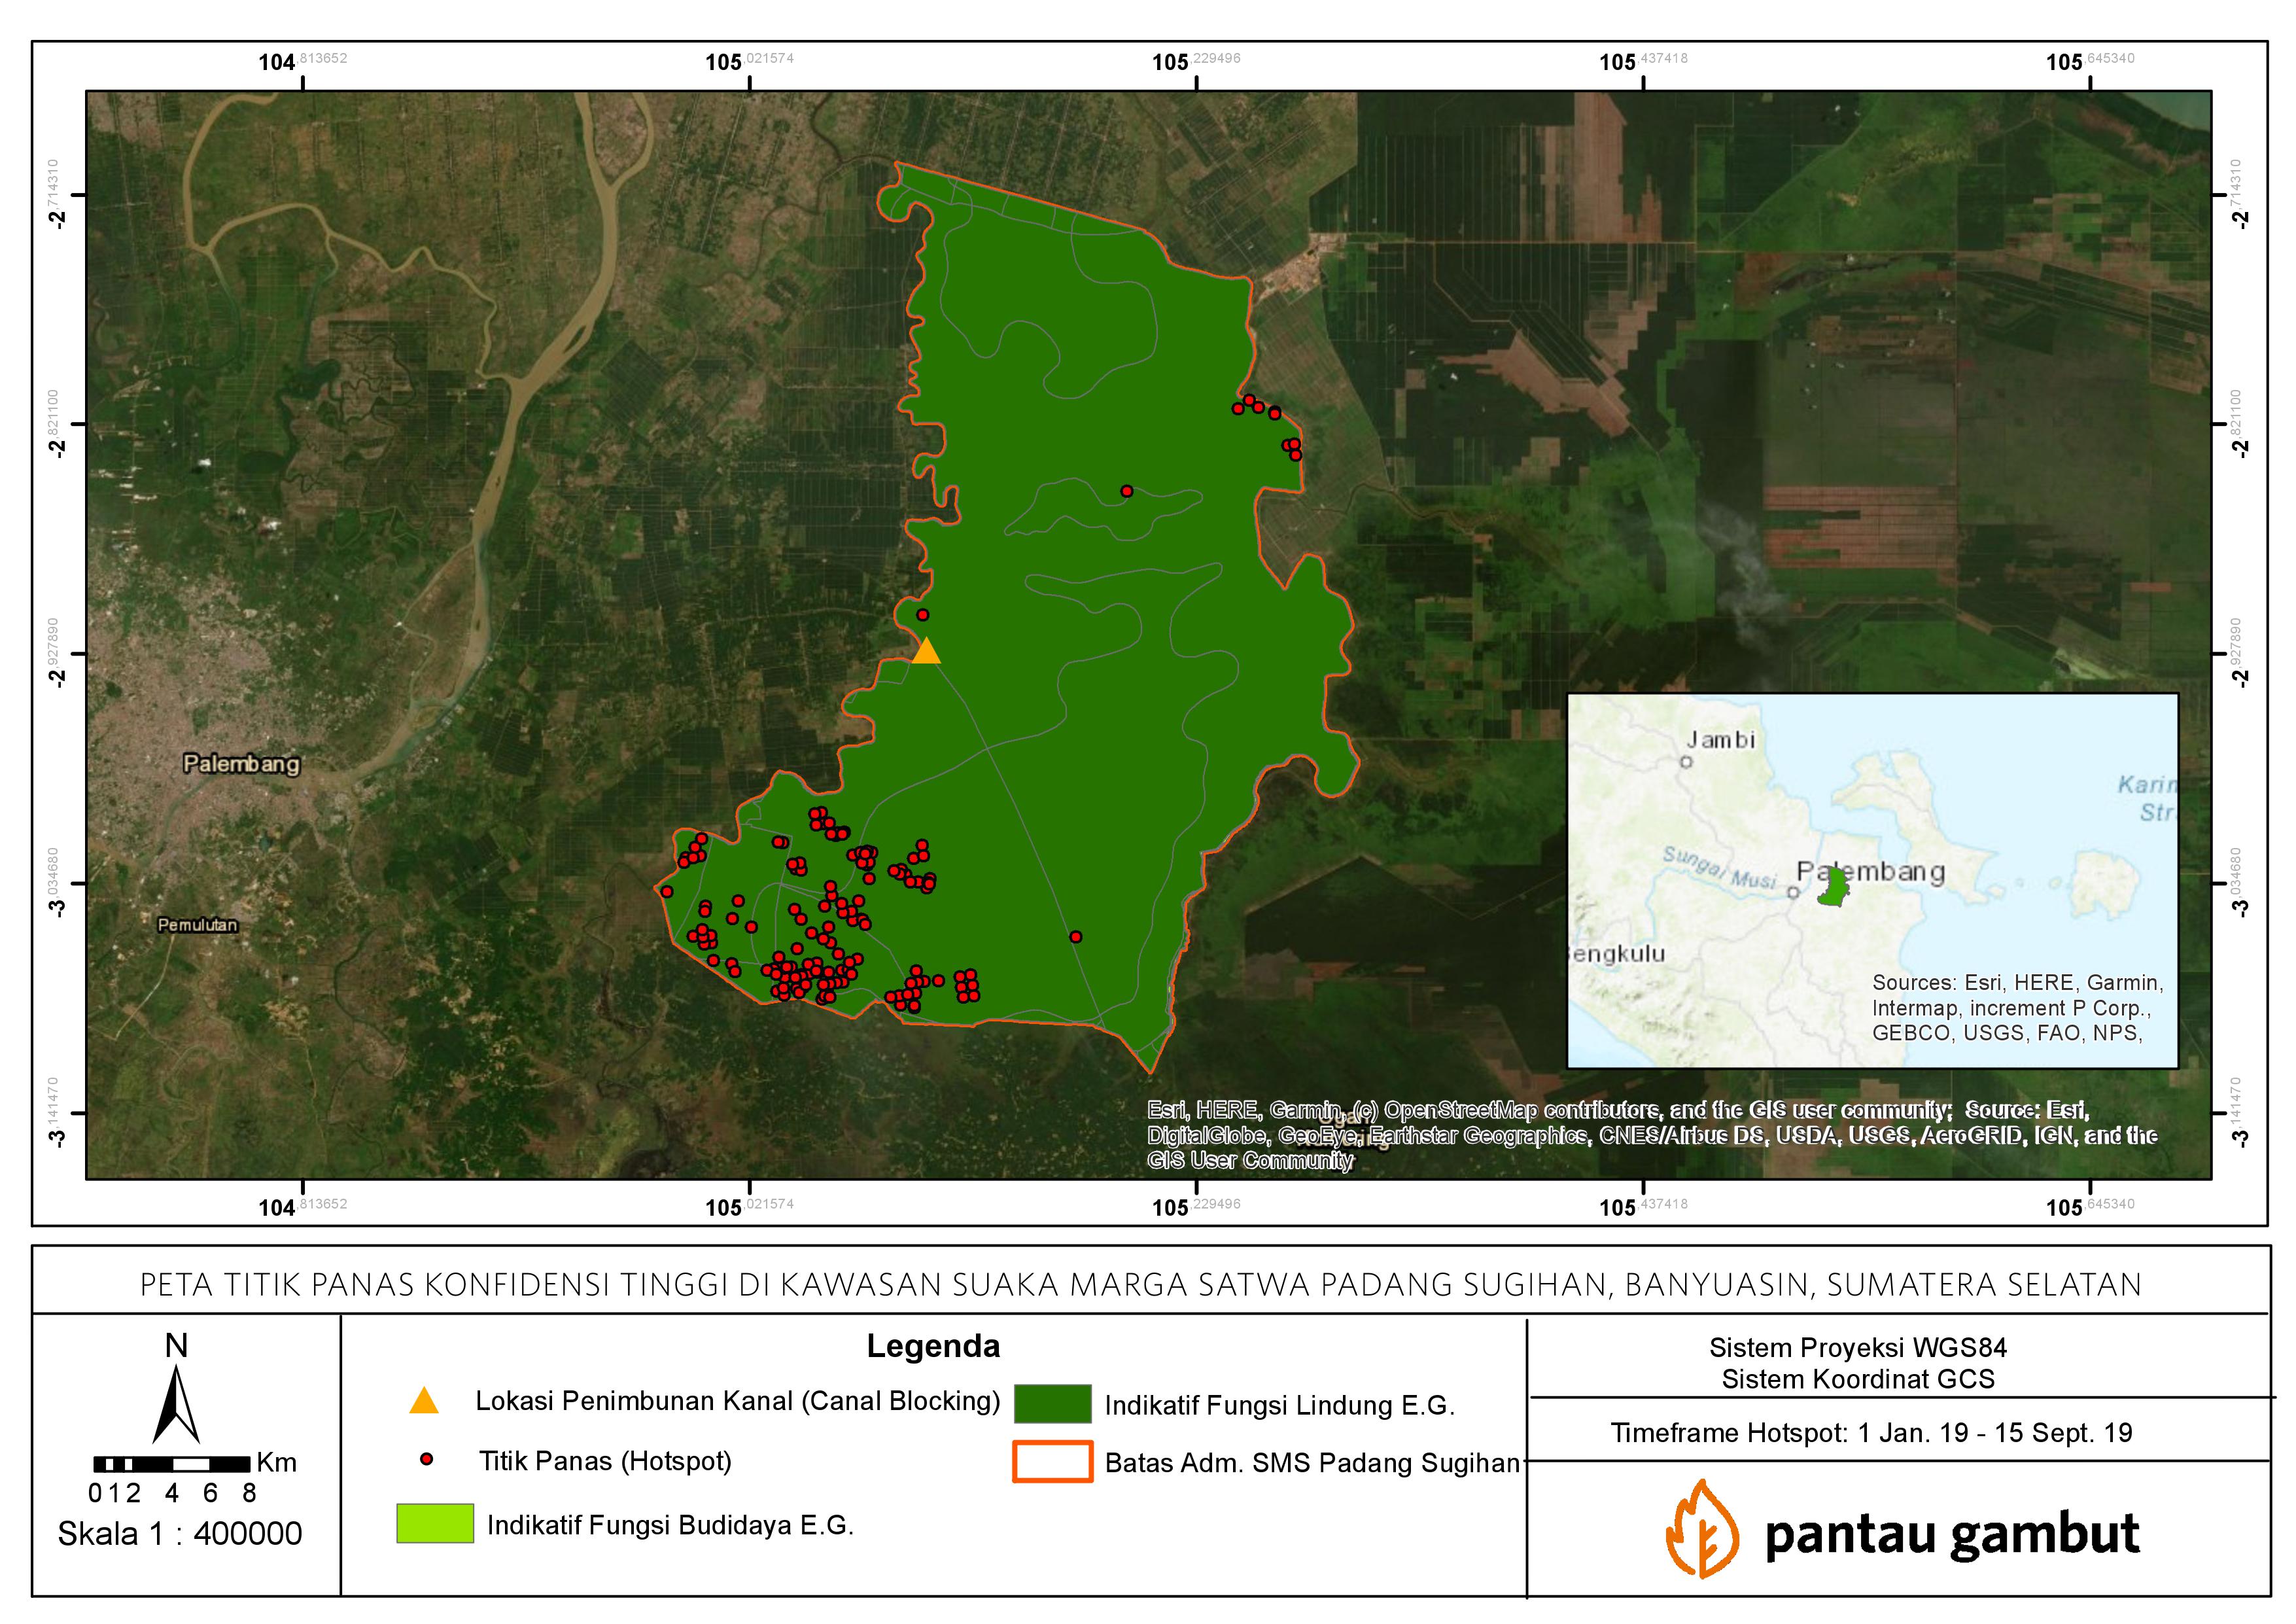
Task: Click the Skala 1 : 400000 text
Action: click(x=180, y=1534)
